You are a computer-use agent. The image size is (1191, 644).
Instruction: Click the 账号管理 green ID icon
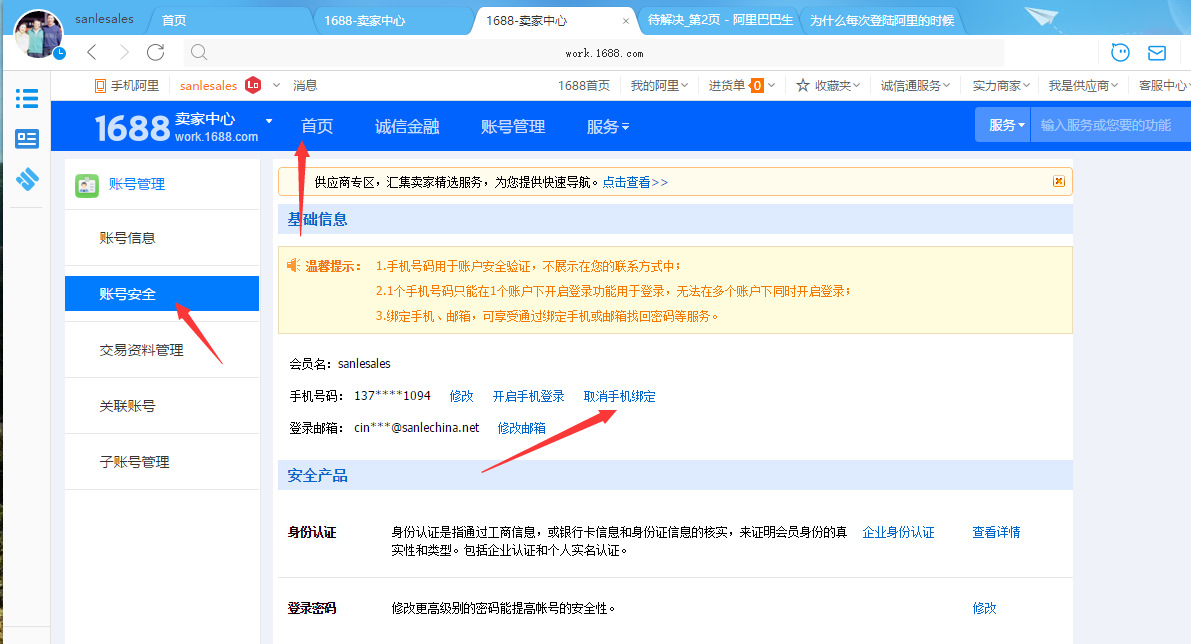87,185
